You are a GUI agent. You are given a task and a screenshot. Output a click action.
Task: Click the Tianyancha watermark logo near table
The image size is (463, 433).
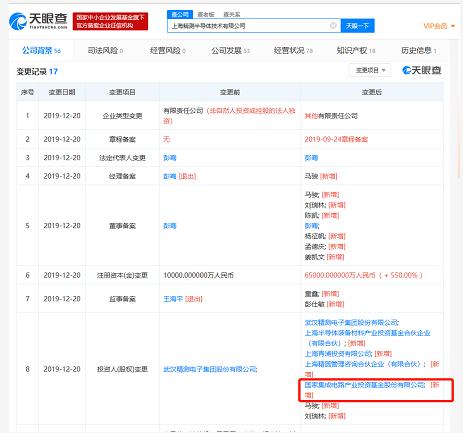(422, 70)
